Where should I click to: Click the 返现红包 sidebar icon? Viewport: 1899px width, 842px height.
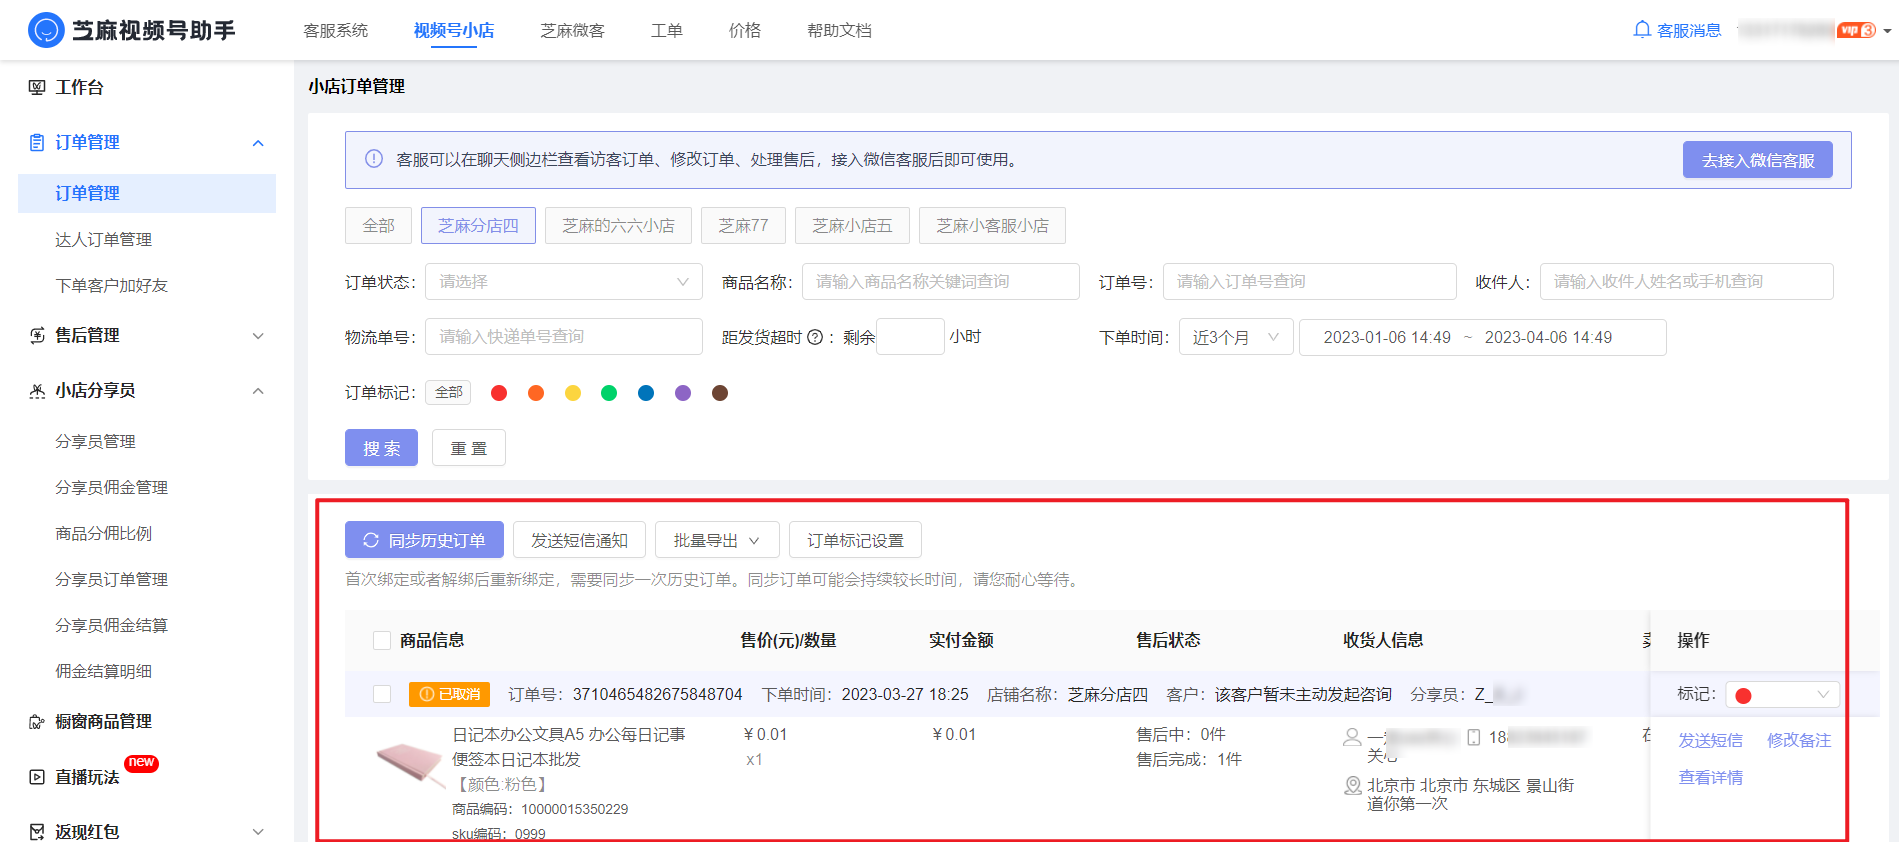(37, 831)
